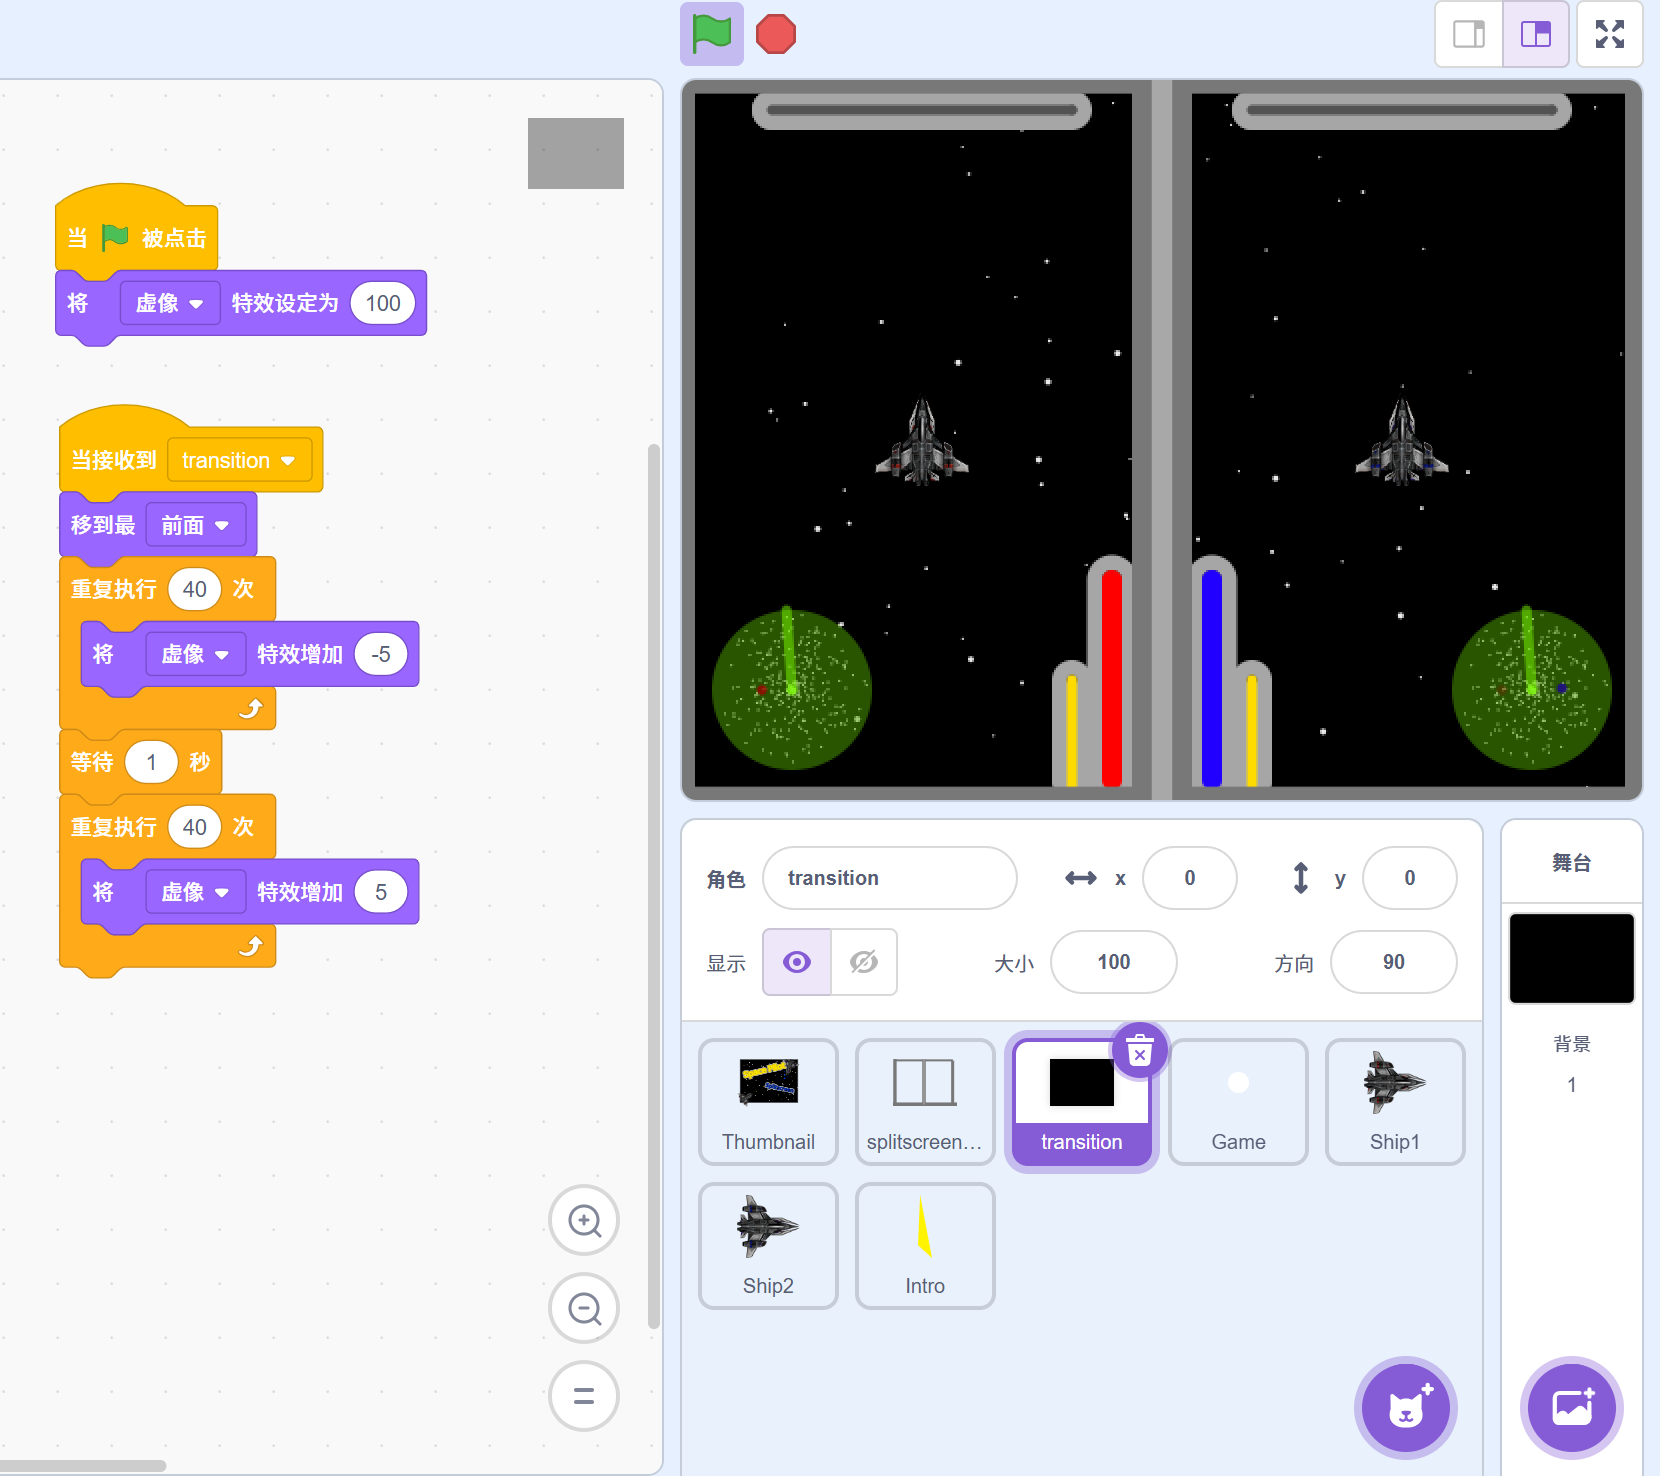Select the Intro sprite
Viewport: 1660px width, 1476px height.
point(925,1245)
